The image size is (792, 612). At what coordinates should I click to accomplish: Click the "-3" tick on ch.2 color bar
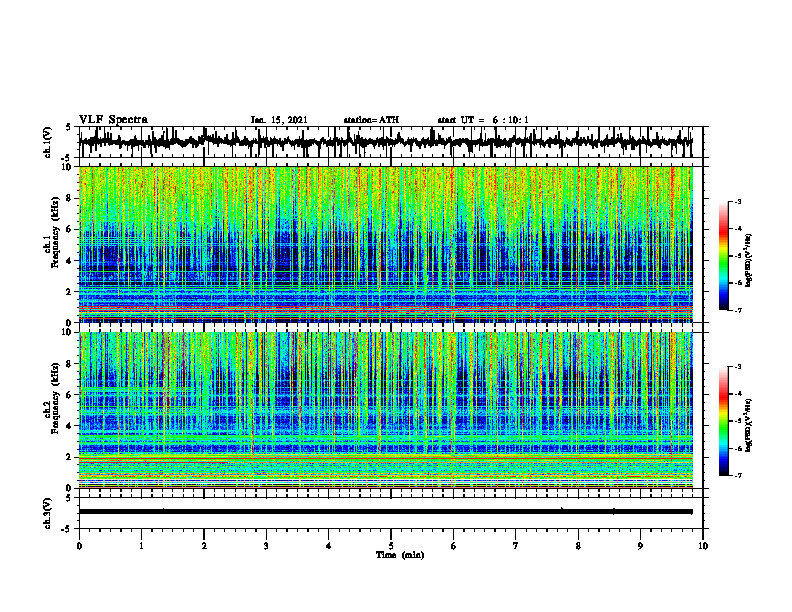(737, 367)
